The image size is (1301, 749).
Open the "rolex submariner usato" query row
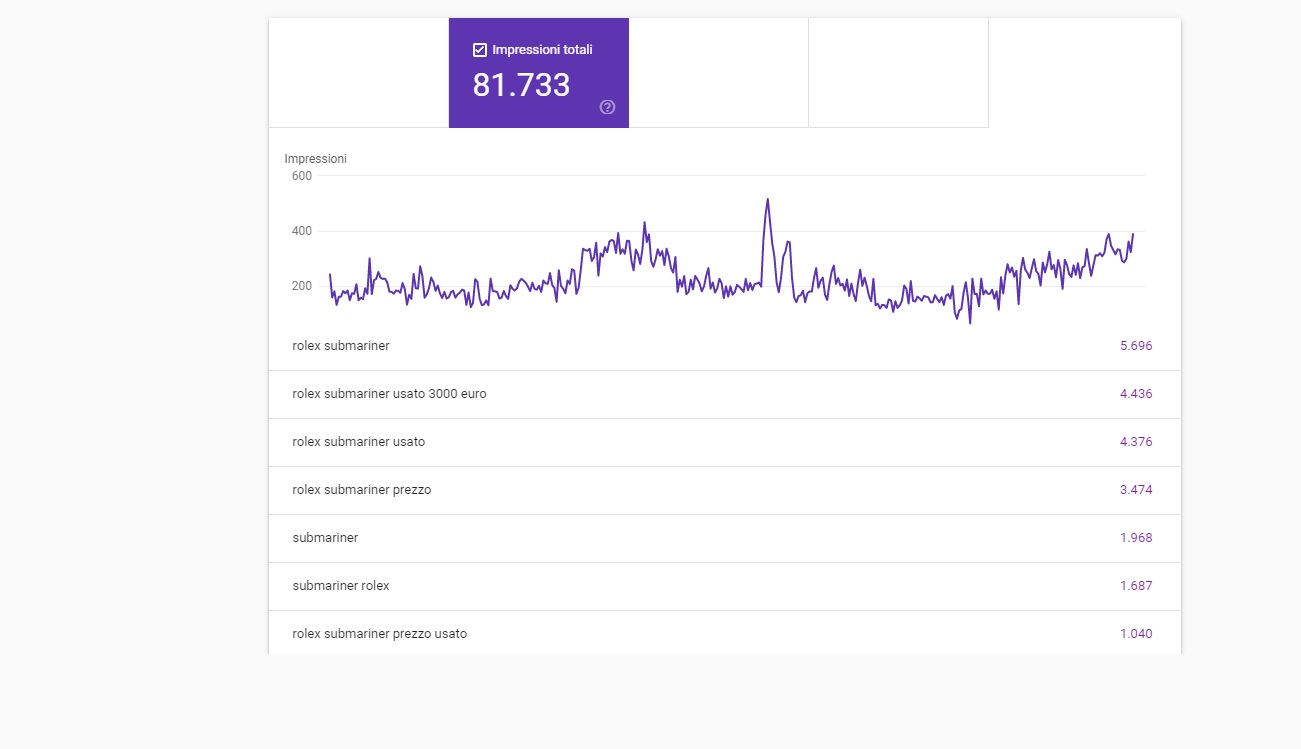click(x=725, y=442)
